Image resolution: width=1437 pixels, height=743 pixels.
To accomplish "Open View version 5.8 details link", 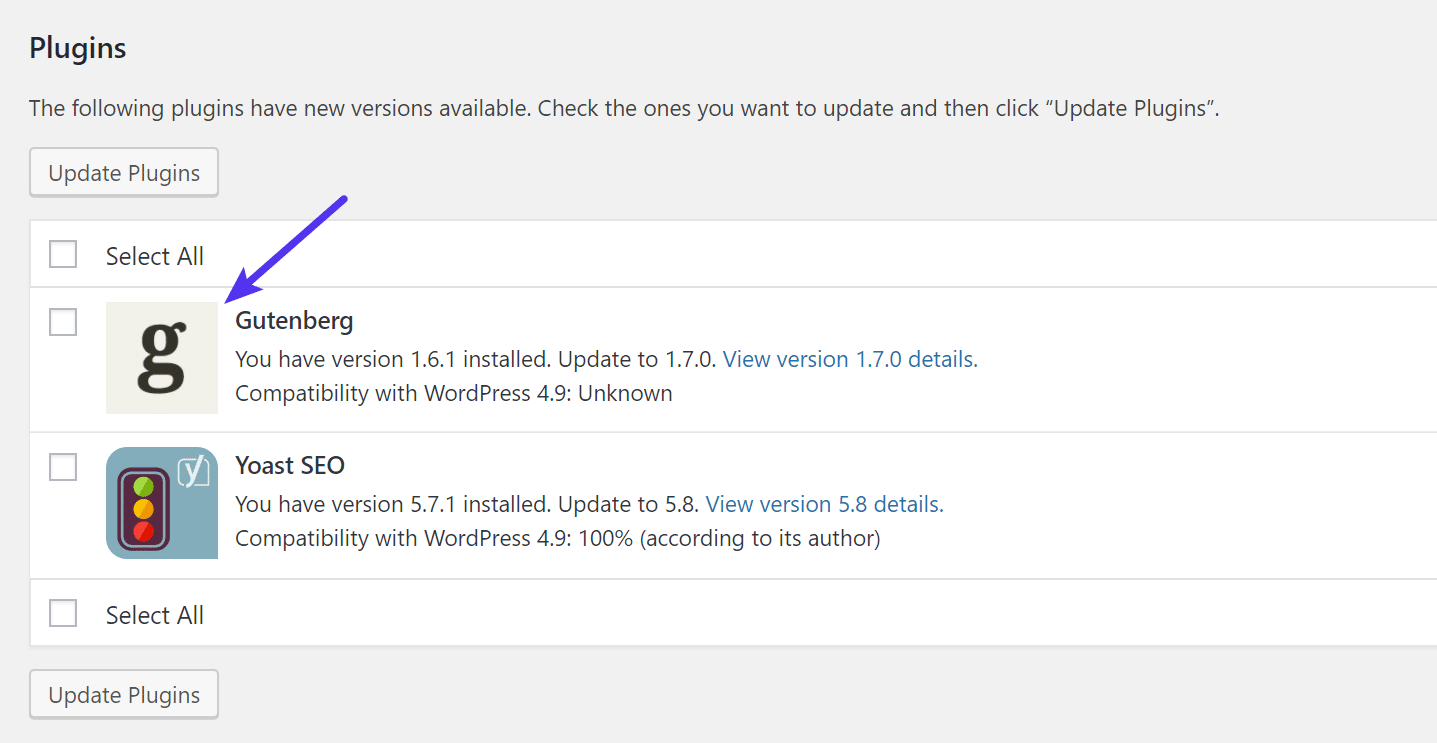I will [823, 504].
